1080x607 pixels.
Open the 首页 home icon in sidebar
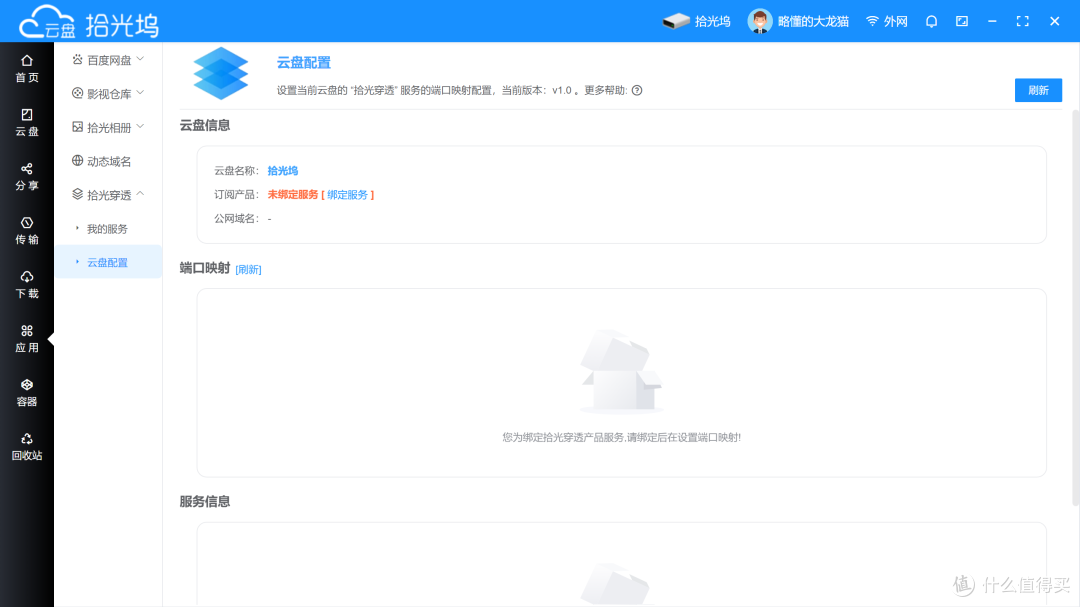click(26, 68)
